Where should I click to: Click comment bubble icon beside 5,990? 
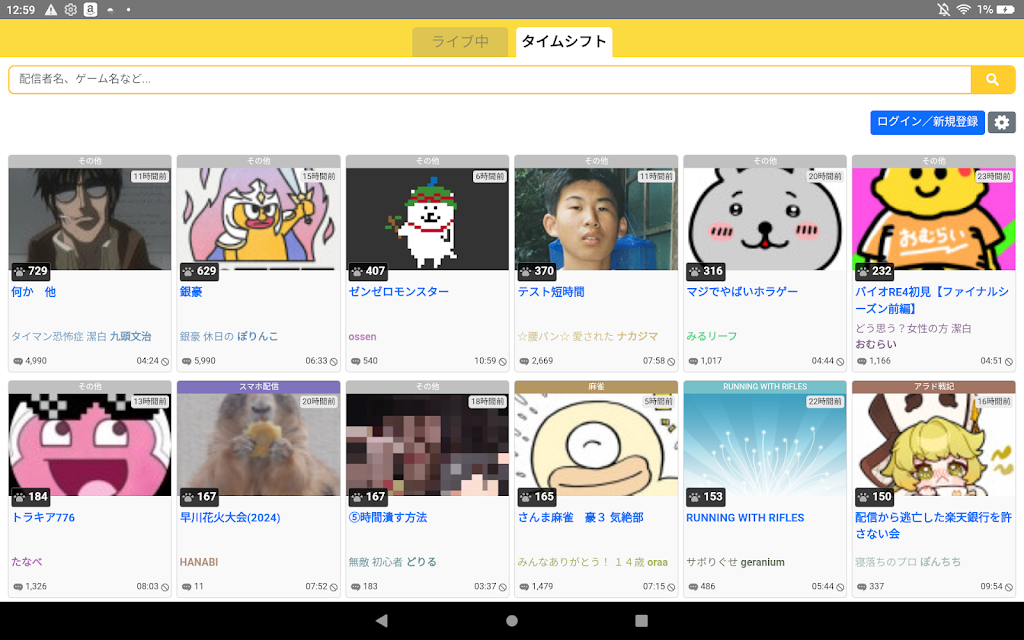click(x=186, y=361)
